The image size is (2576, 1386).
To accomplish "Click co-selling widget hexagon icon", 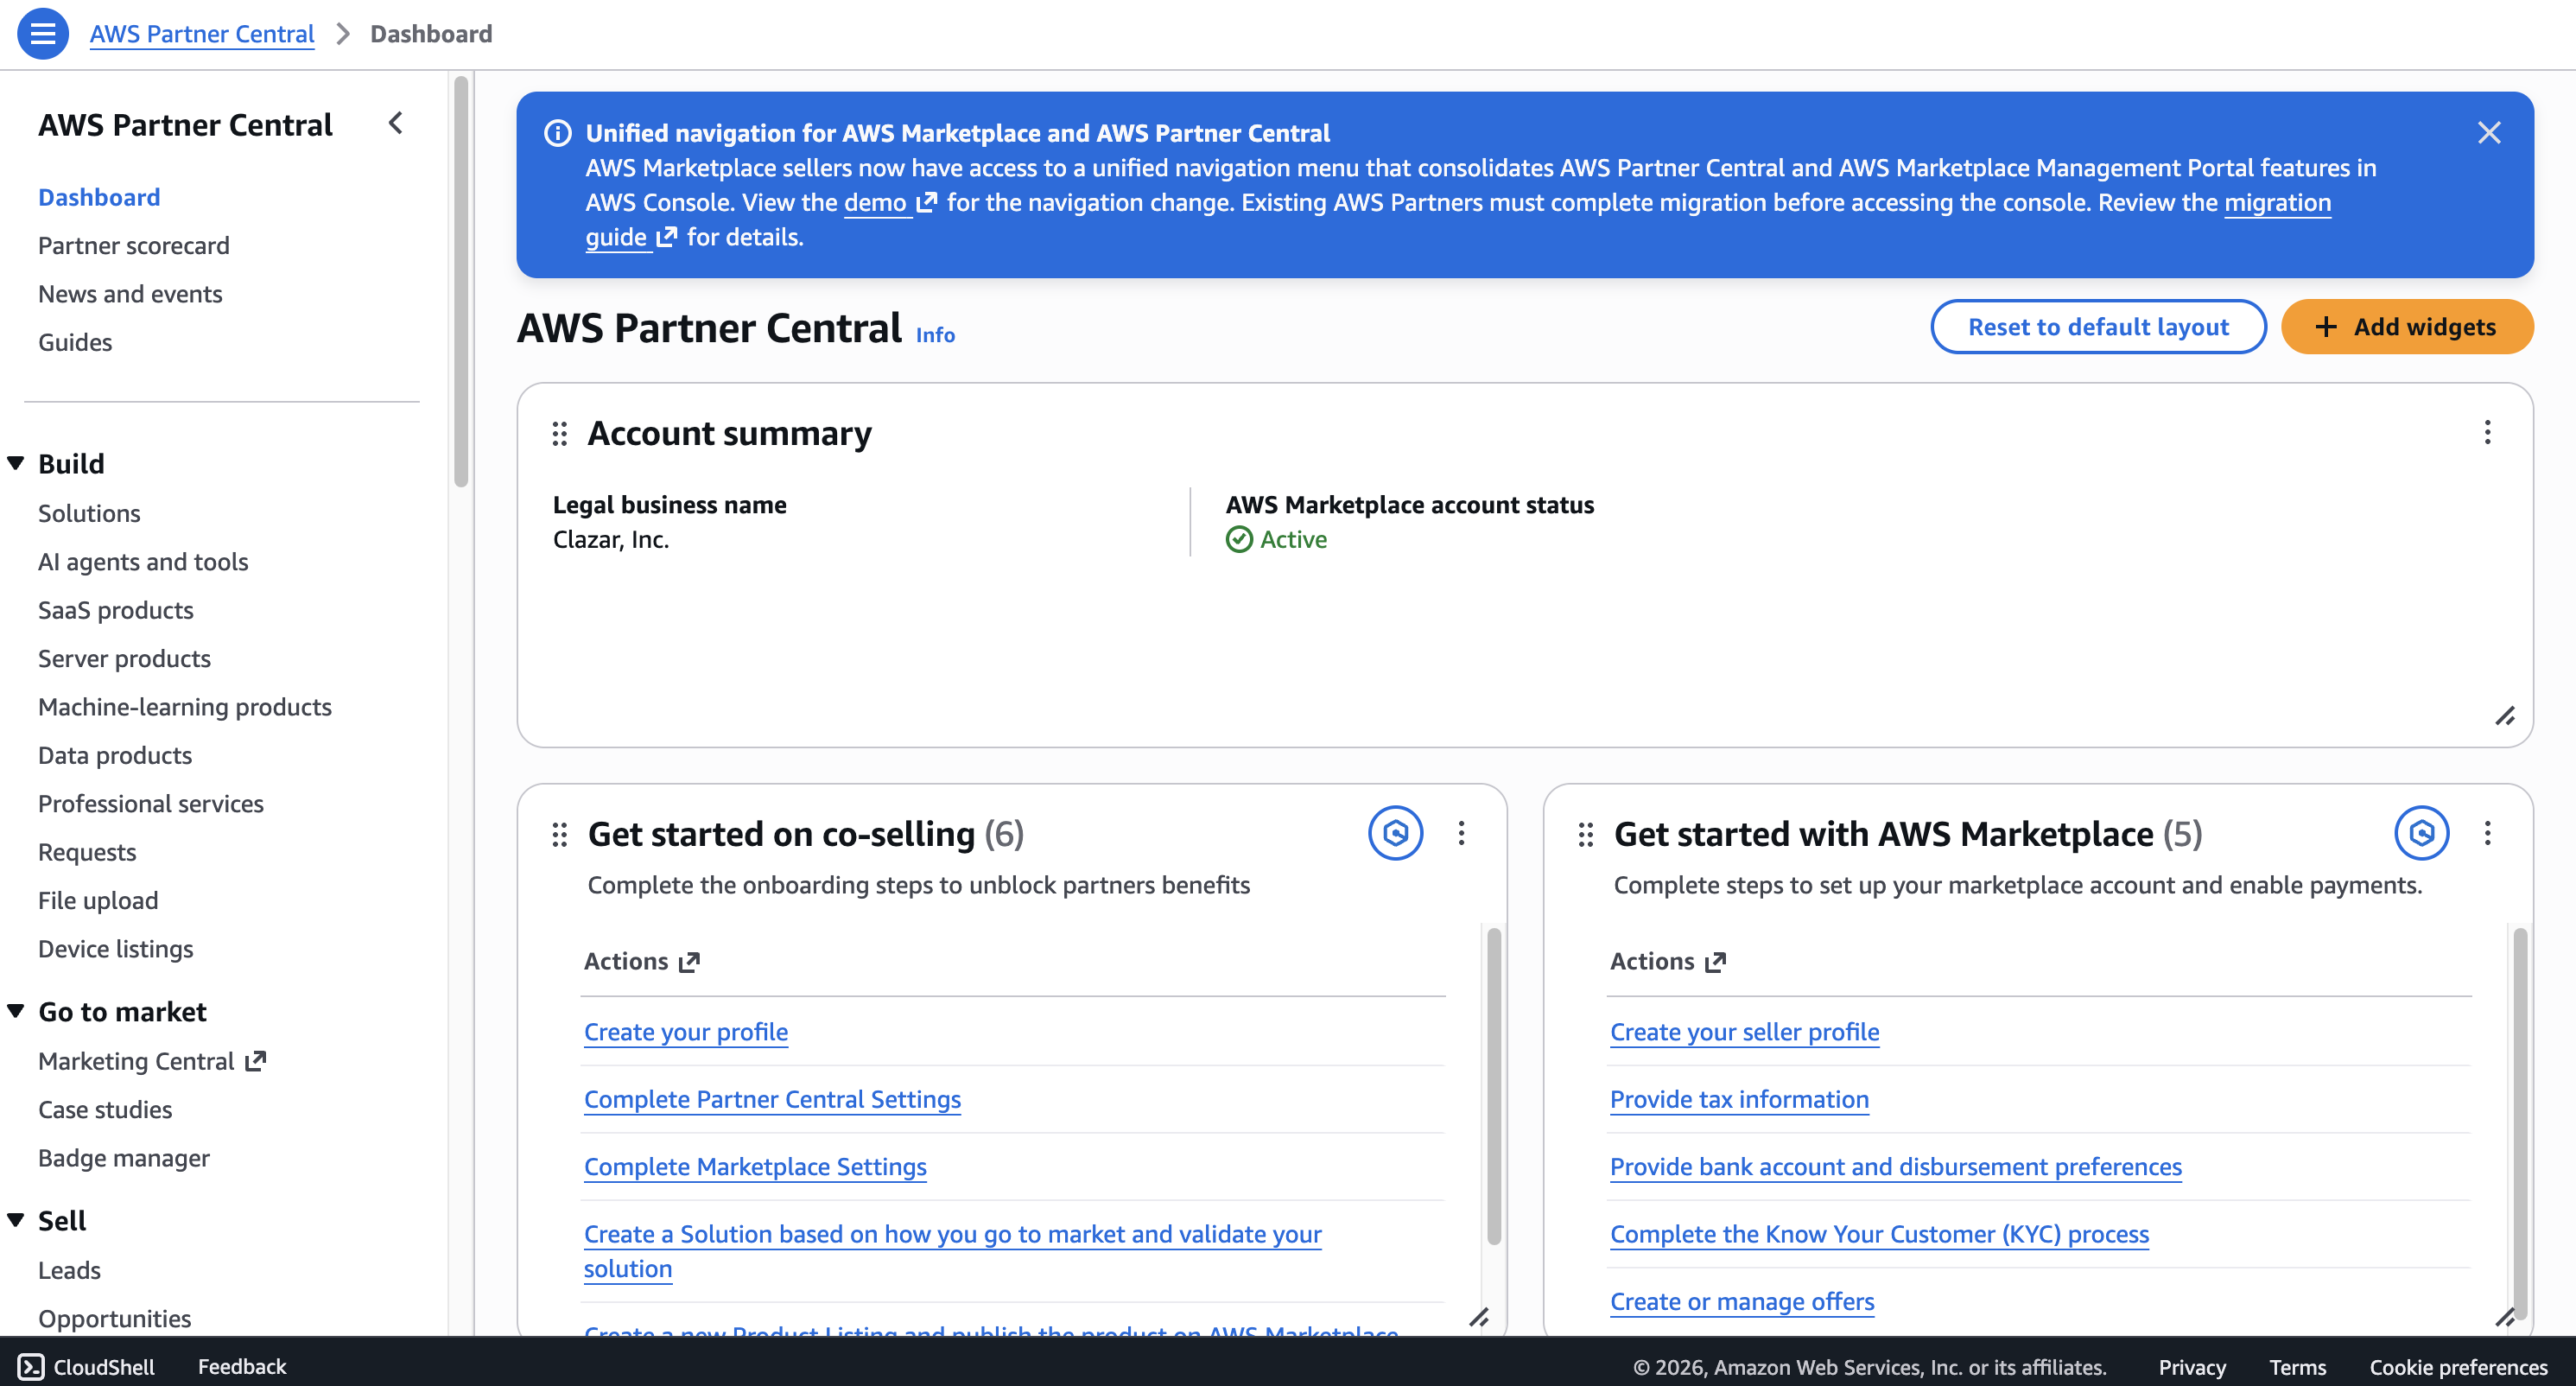I will [x=1396, y=833].
